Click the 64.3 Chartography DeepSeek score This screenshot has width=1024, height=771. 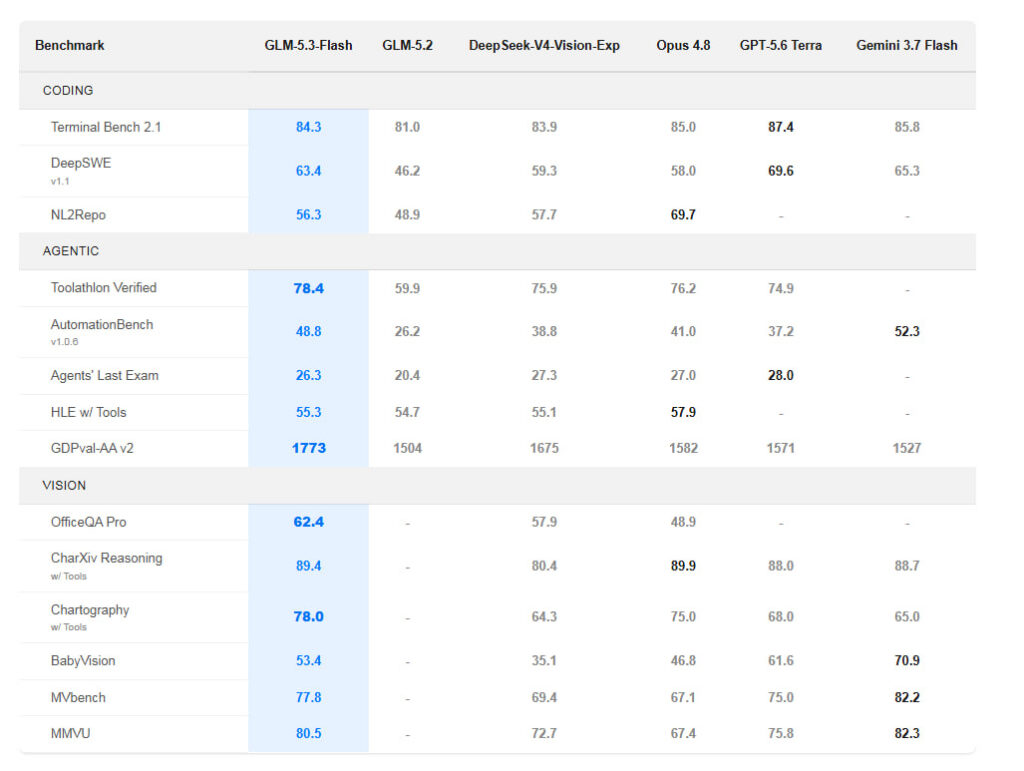[544, 617]
